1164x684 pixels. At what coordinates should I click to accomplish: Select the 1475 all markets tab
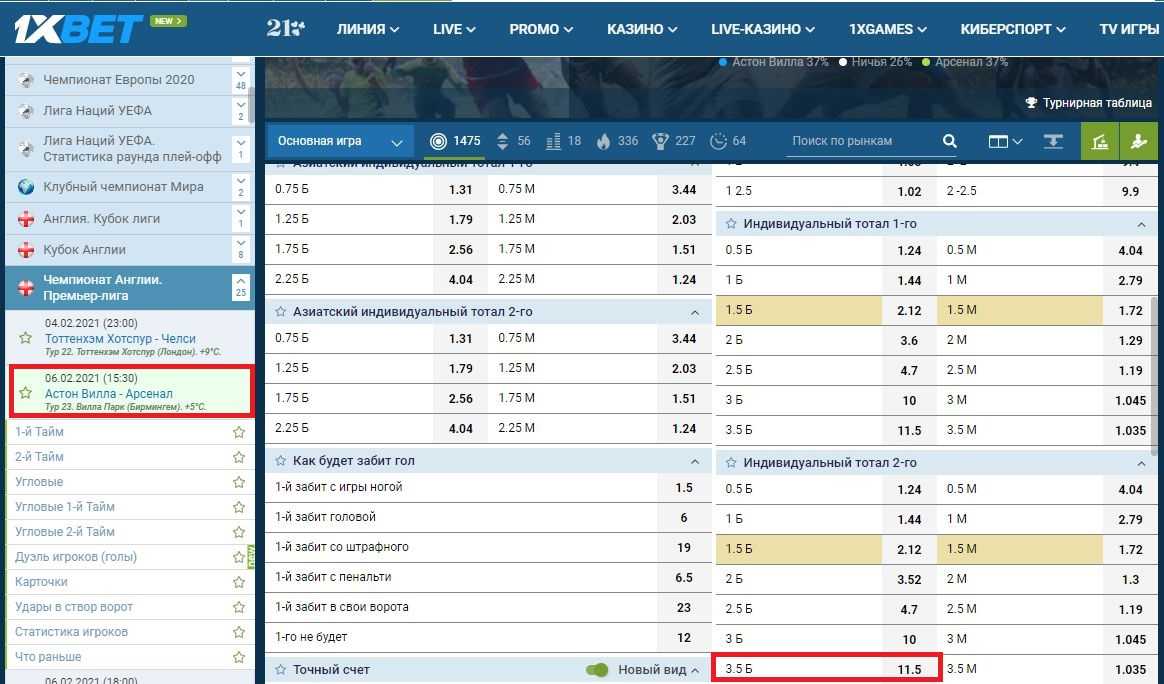click(456, 141)
